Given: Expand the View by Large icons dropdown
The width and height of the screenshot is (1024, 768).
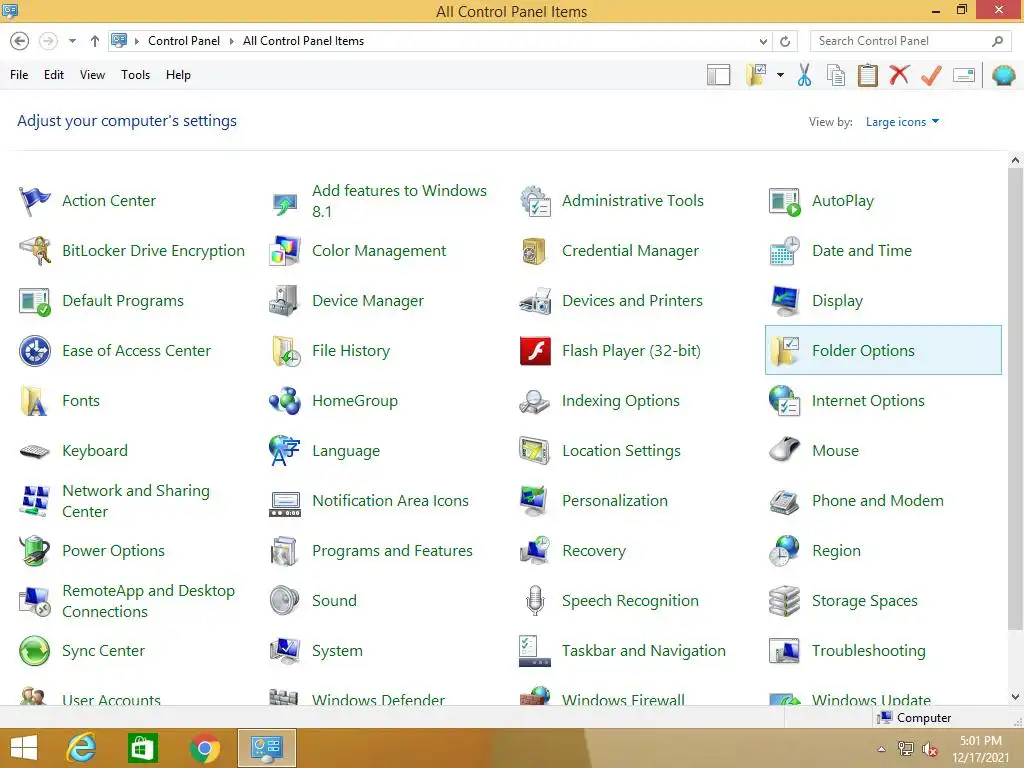Looking at the screenshot, I should pyautogui.click(x=902, y=121).
